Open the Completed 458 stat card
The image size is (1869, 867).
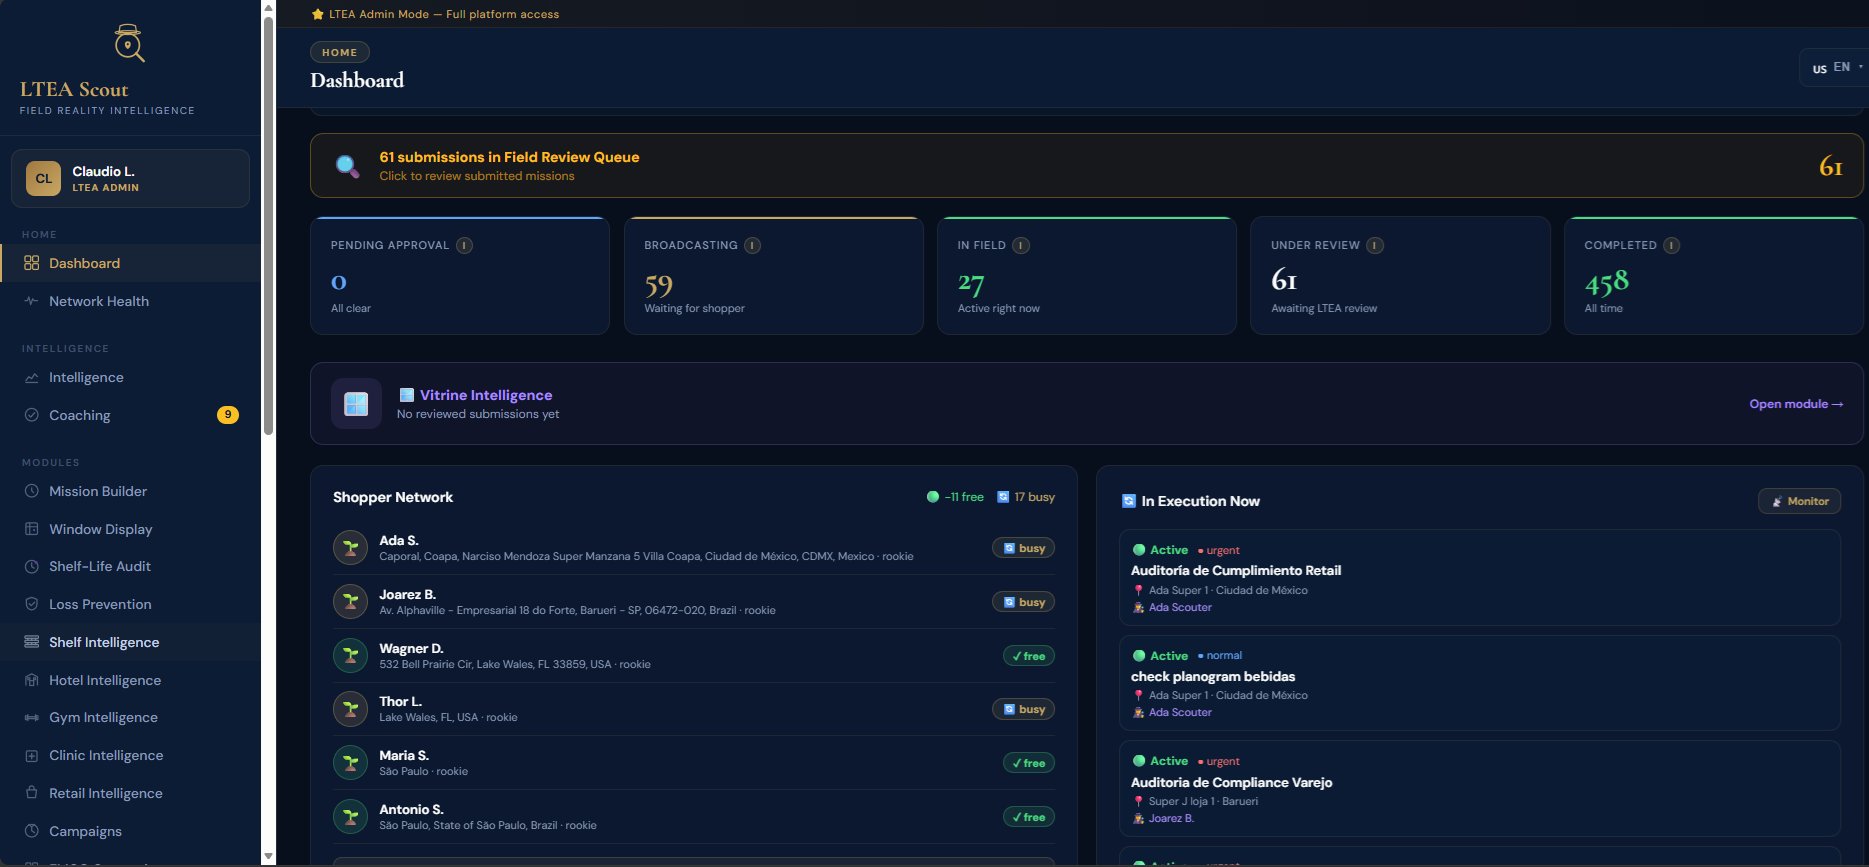1713,275
